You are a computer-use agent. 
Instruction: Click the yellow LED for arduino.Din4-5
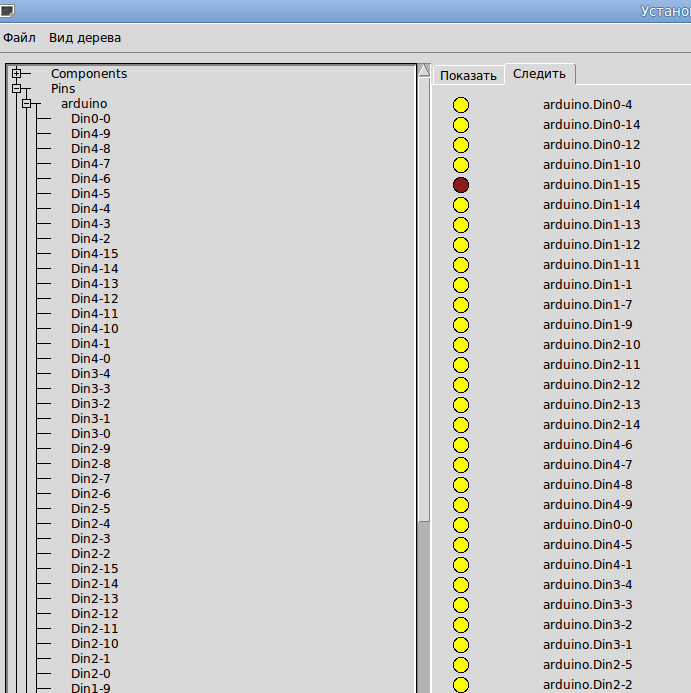pyautogui.click(x=461, y=545)
